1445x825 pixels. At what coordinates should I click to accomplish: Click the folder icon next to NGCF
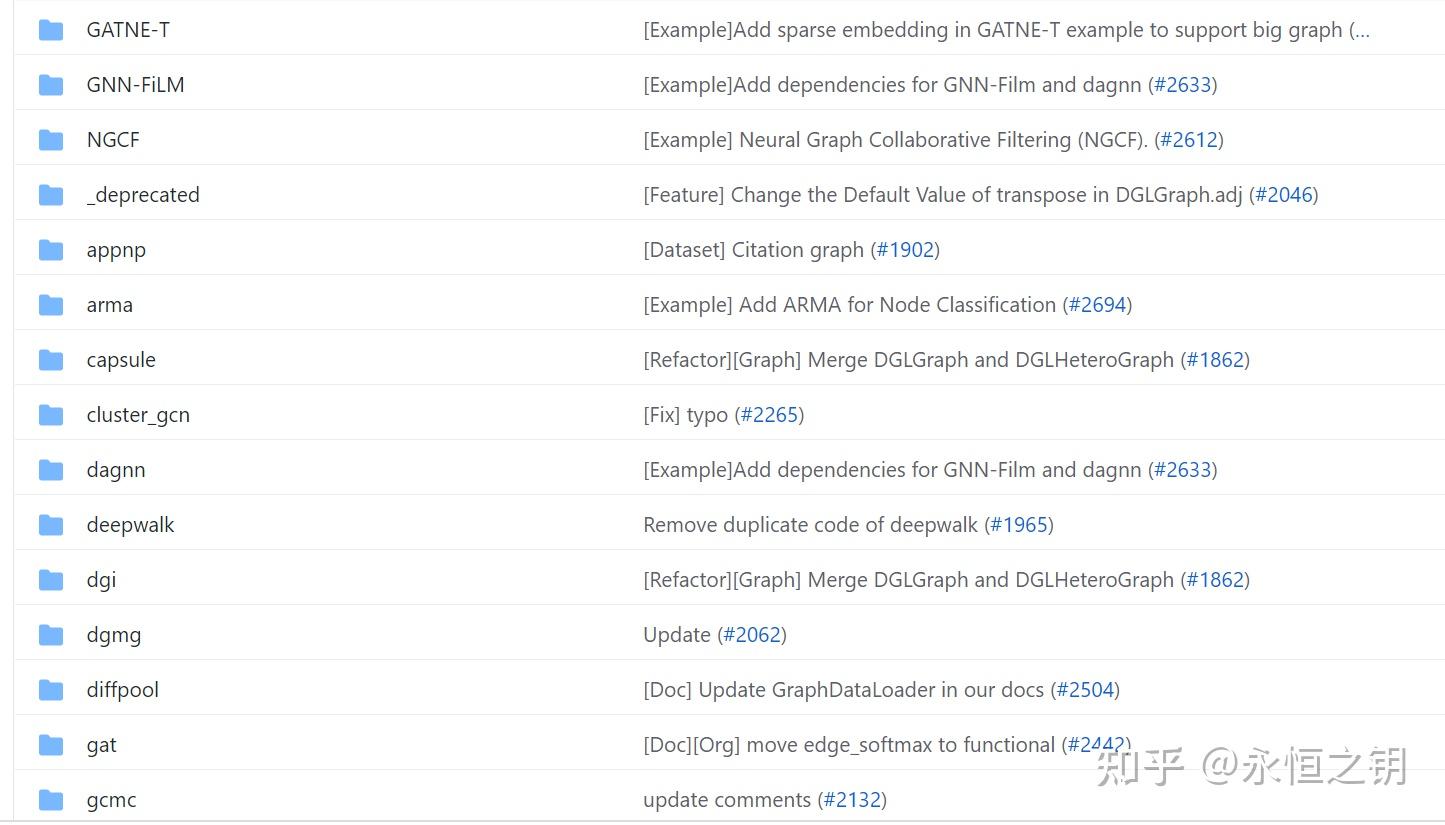tap(51, 140)
